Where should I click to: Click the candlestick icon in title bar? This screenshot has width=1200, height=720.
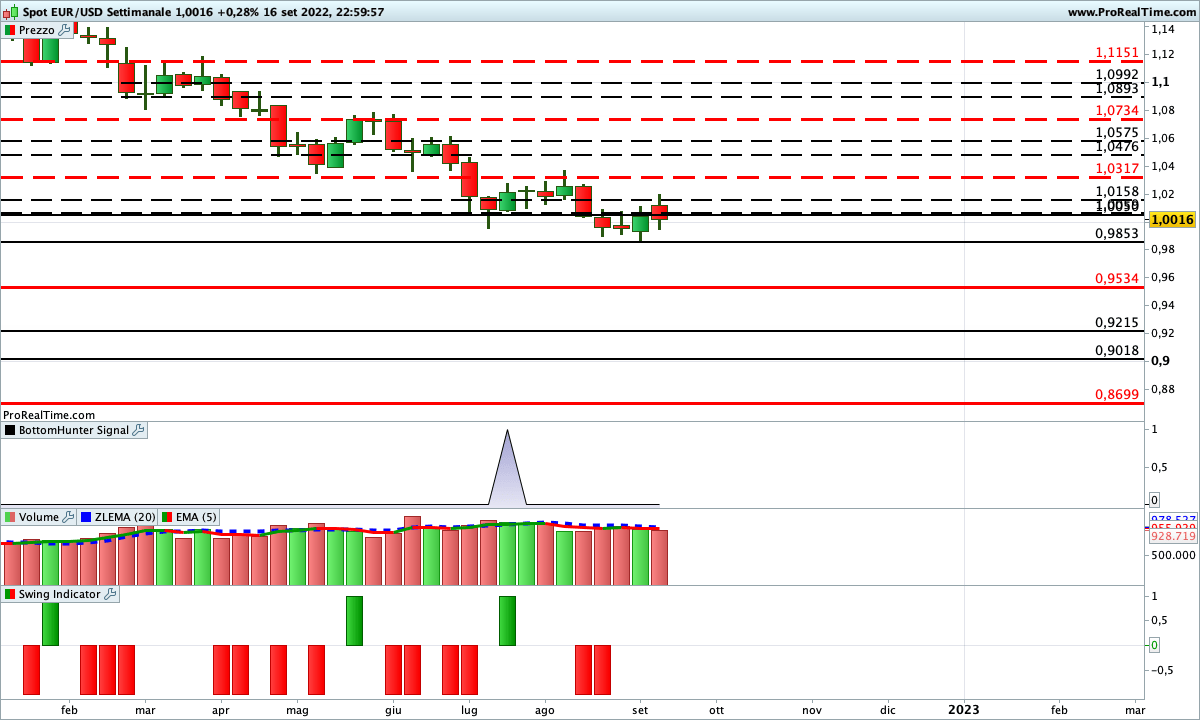(11, 12)
